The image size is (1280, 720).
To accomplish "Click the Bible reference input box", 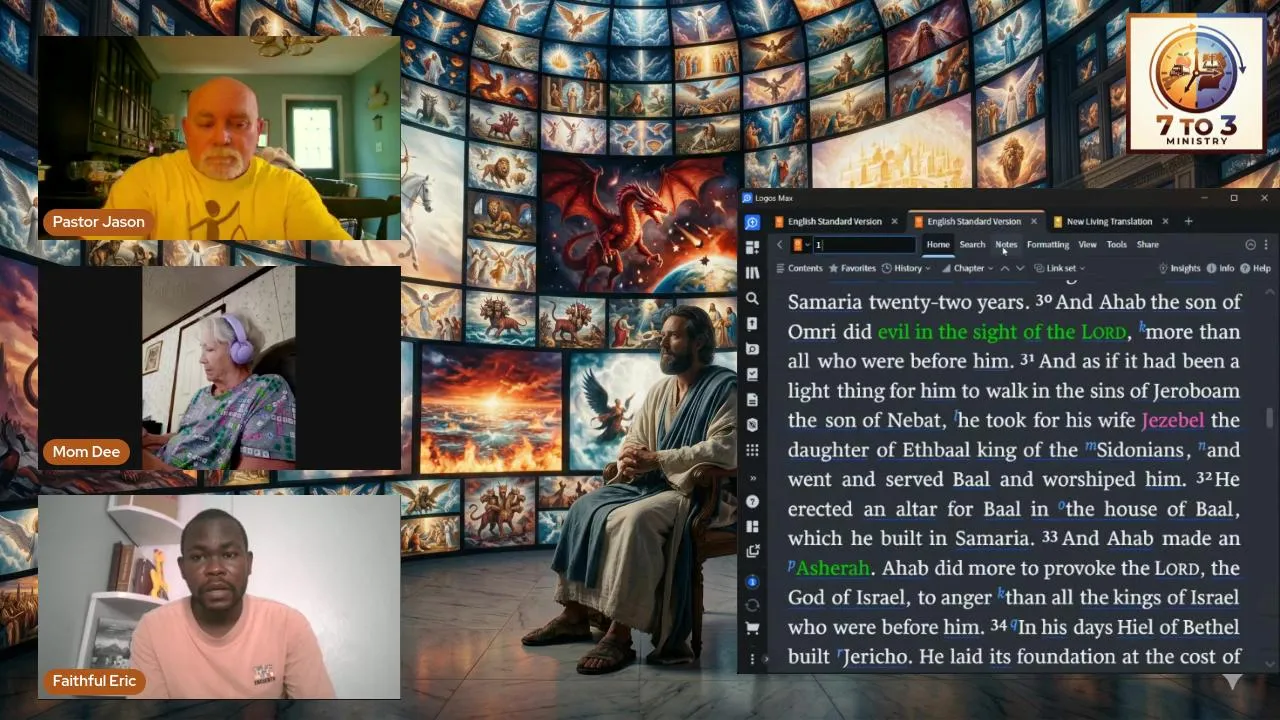I will [864, 245].
